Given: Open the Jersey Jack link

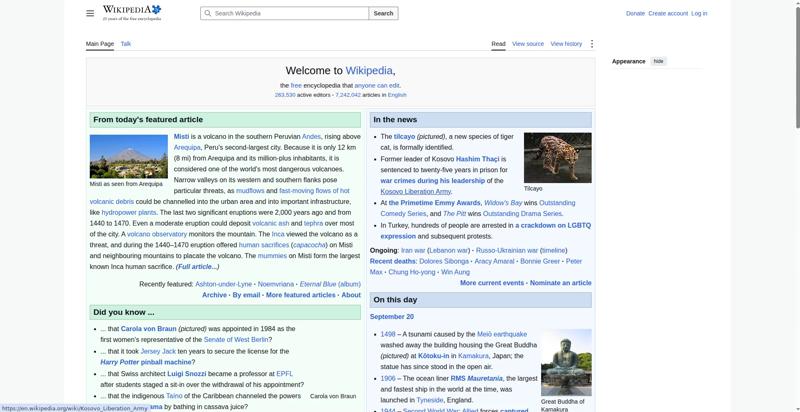Looking at the screenshot, I should coord(158,351).
